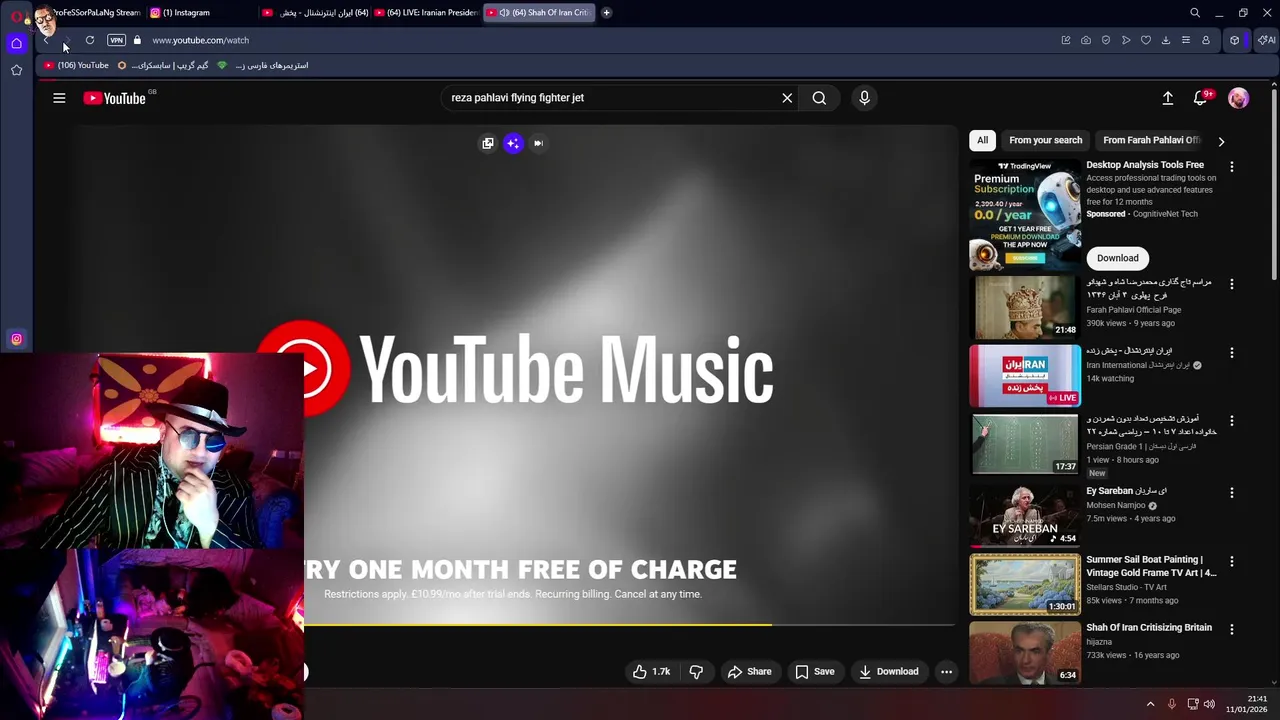
Task: Dislike the video with thumbs down
Action: coord(697,672)
